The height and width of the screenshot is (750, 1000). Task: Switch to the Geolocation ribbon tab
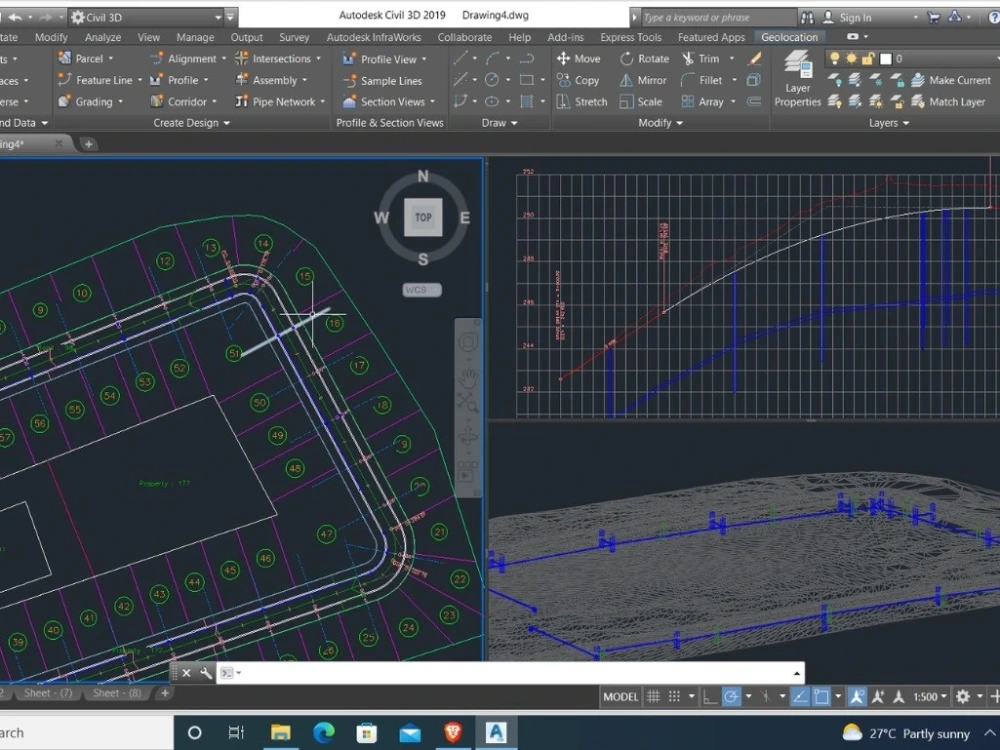coord(789,37)
